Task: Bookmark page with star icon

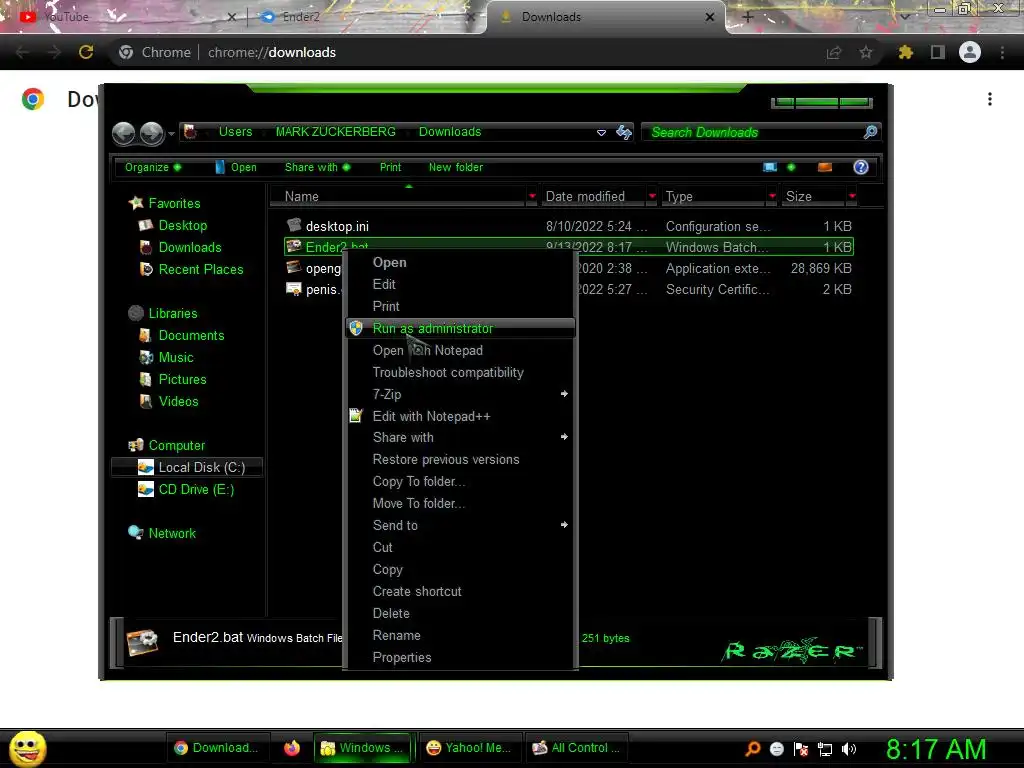Action: click(866, 52)
